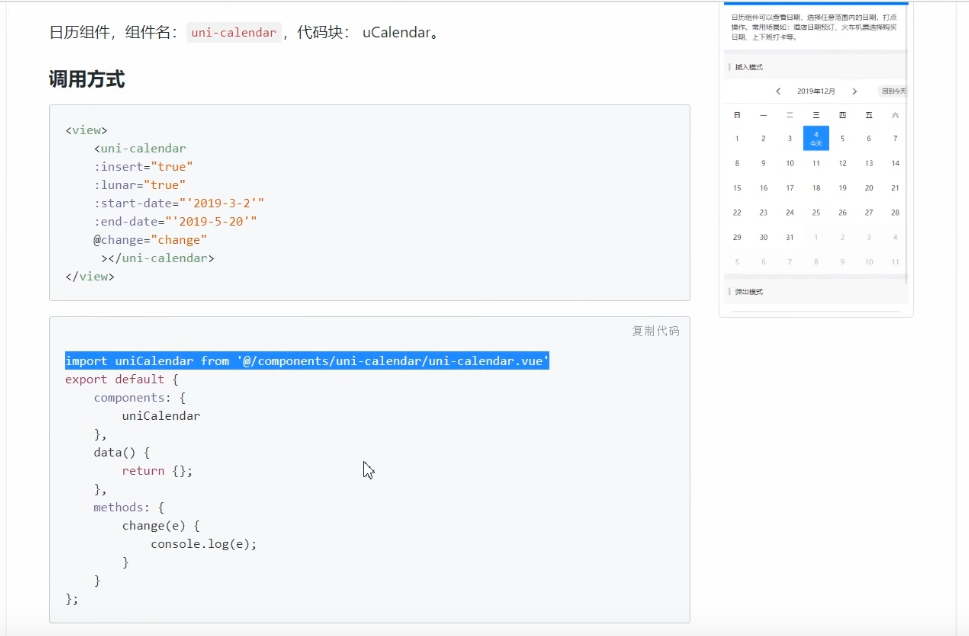Go to next month in calendar preview
969x636 pixels.
click(x=855, y=91)
